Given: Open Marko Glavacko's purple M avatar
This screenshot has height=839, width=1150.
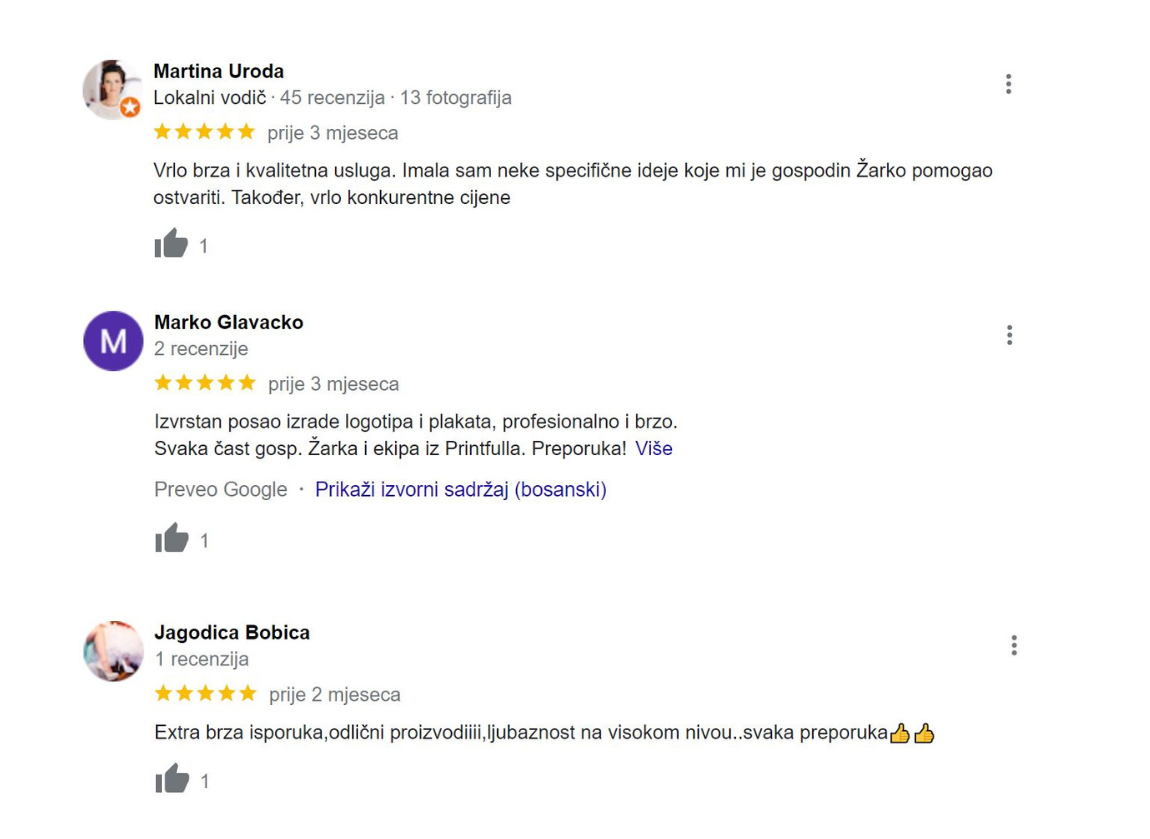Looking at the screenshot, I should click(x=113, y=341).
